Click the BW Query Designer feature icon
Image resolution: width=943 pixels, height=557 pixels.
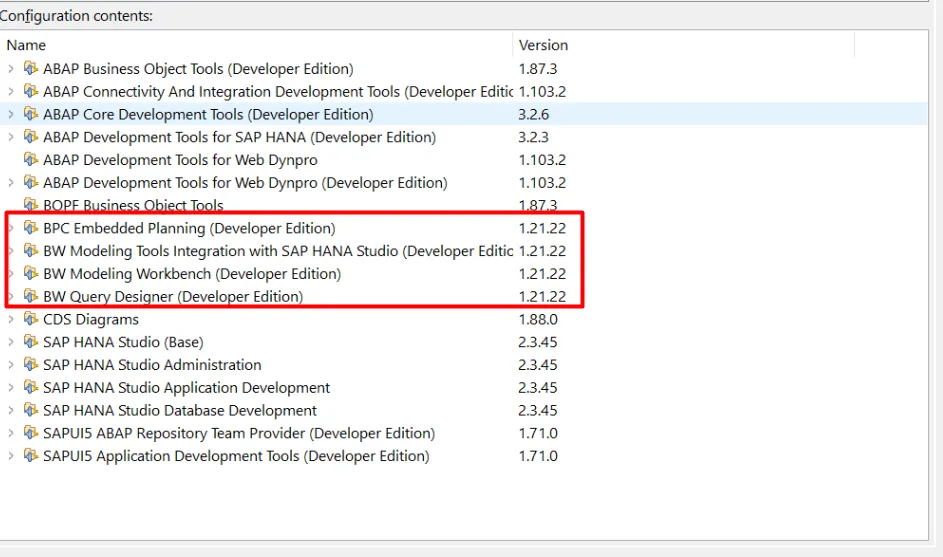pyautogui.click(x=31, y=296)
